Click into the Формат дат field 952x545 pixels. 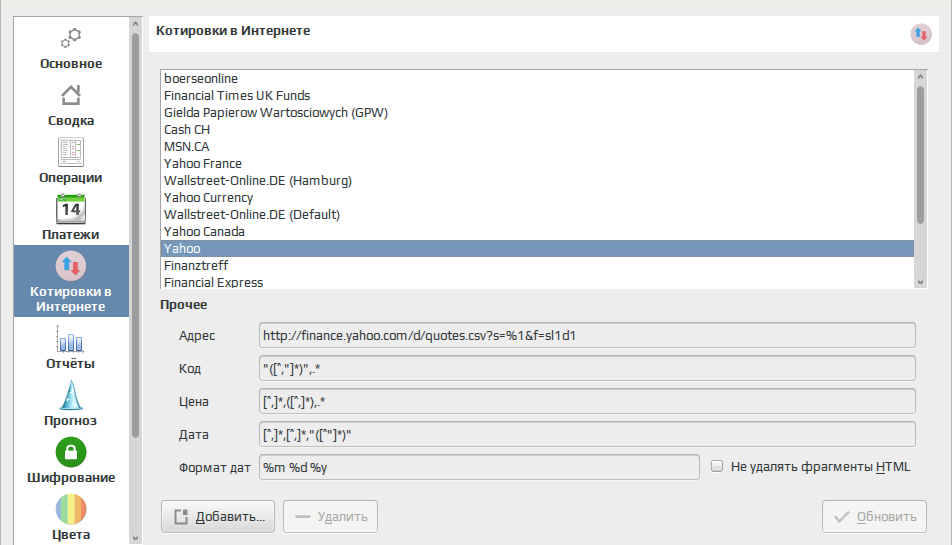479,467
